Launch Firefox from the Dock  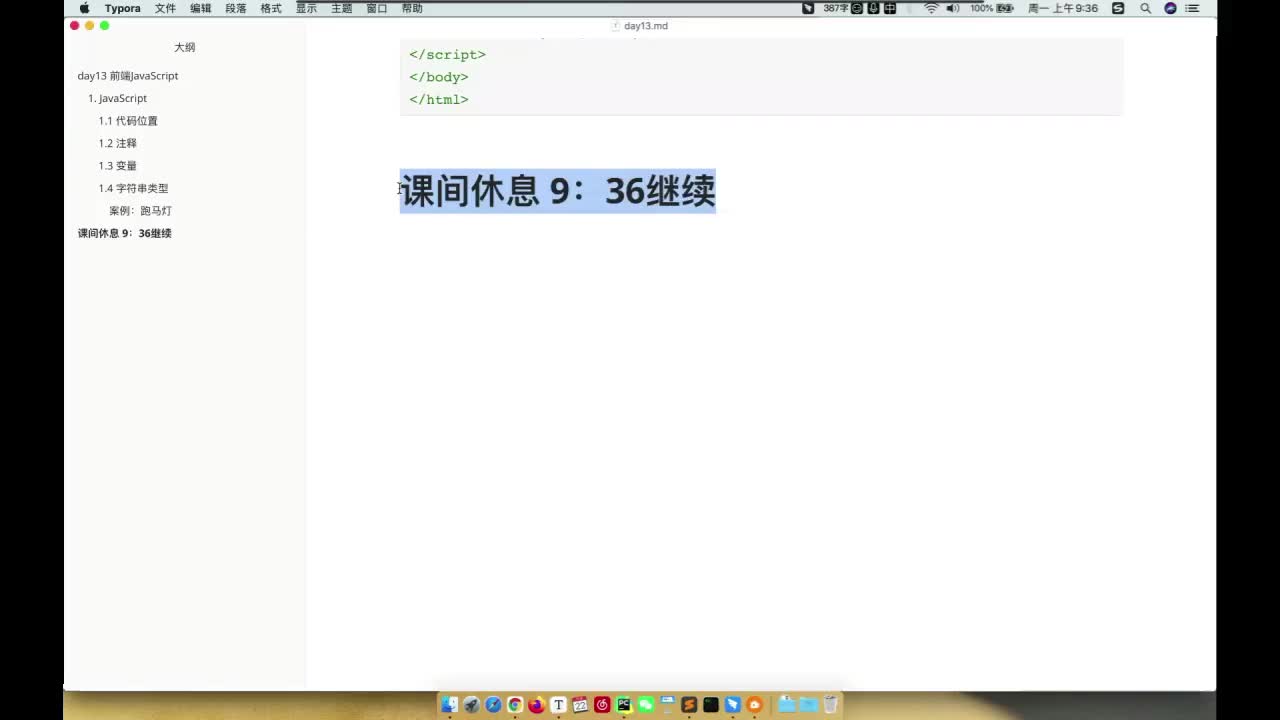pos(537,705)
